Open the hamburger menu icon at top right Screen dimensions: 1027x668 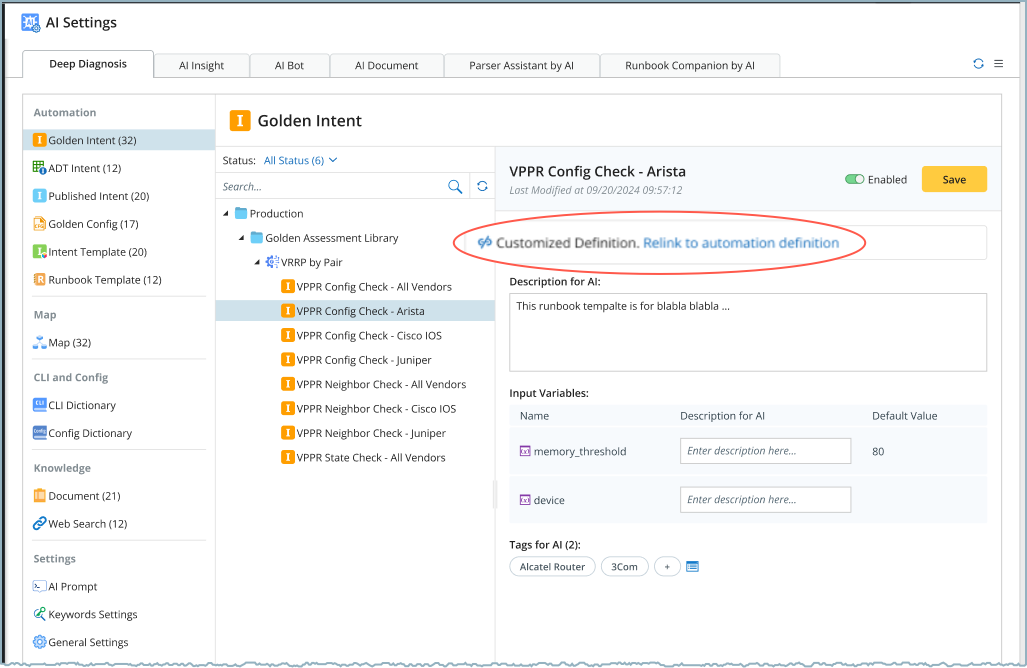coord(998,64)
